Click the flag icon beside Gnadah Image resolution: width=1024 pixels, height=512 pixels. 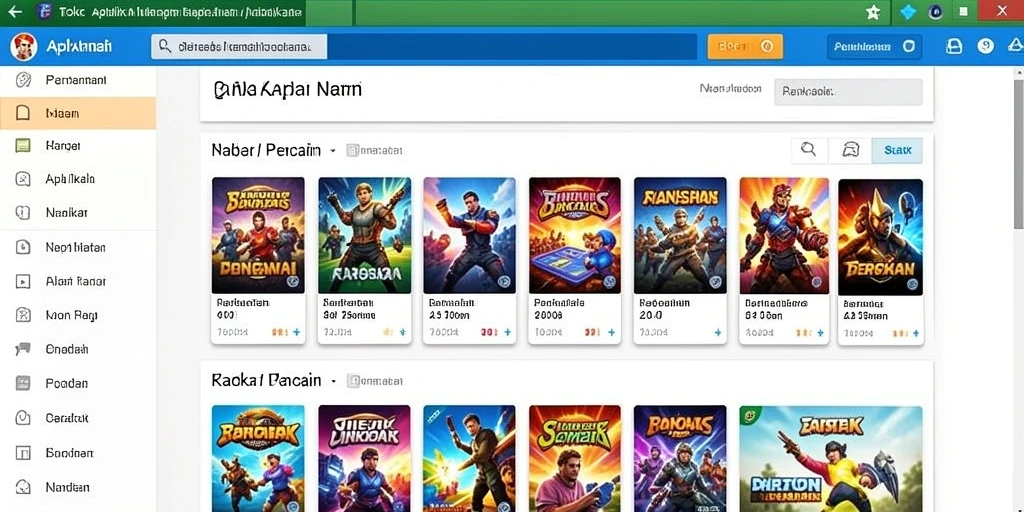[x=23, y=349]
